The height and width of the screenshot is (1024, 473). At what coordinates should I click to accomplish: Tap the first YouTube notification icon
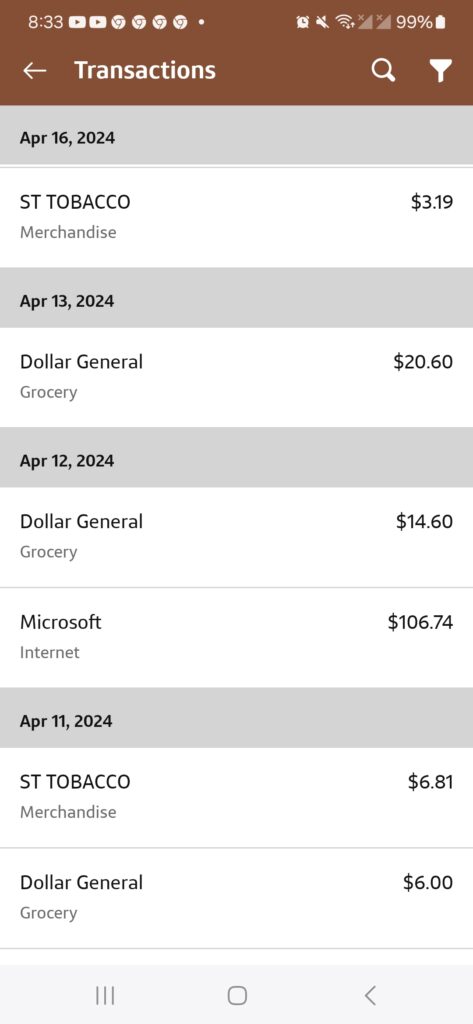pyautogui.click(x=77, y=22)
